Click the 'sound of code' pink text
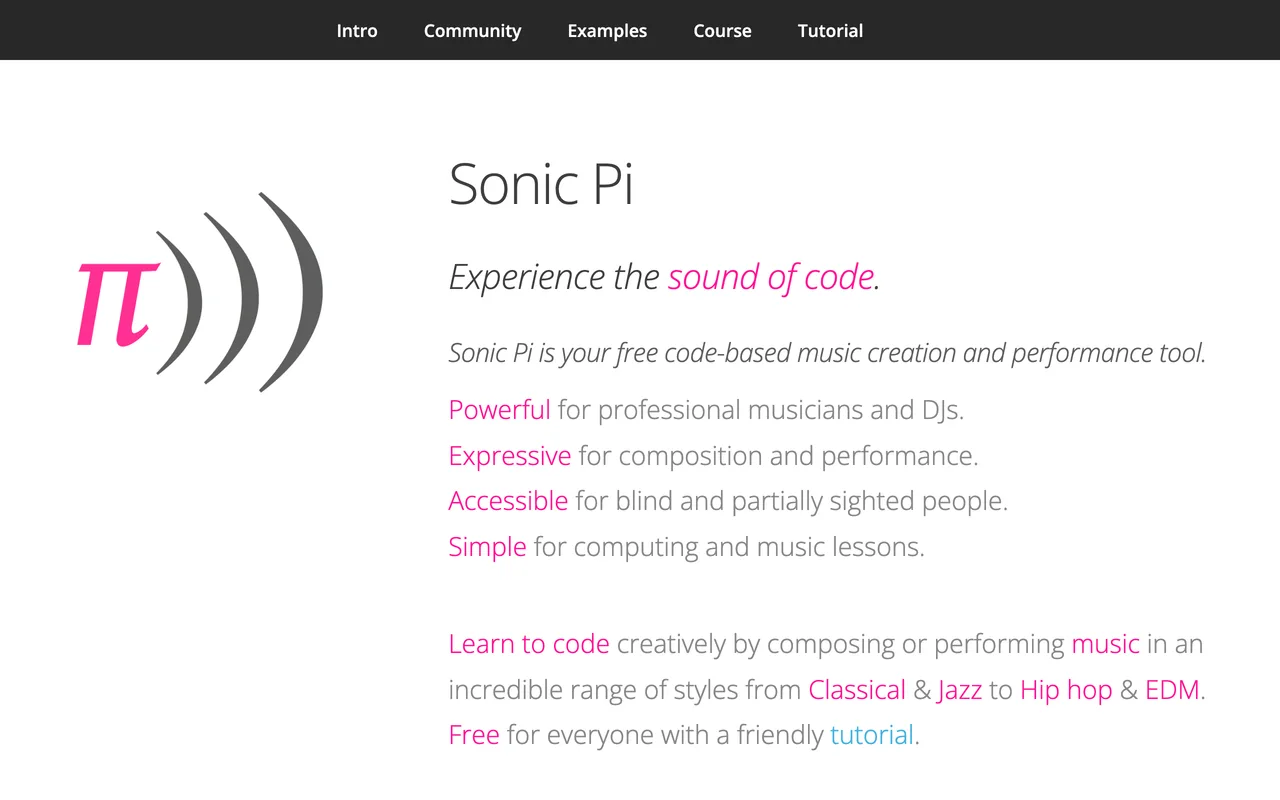The width and height of the screenshot is (1280, 800). click(x=771, y=277)
